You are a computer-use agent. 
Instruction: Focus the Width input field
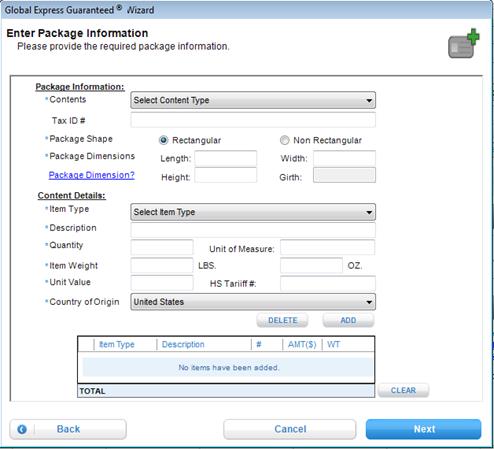[x=344, y=158]
